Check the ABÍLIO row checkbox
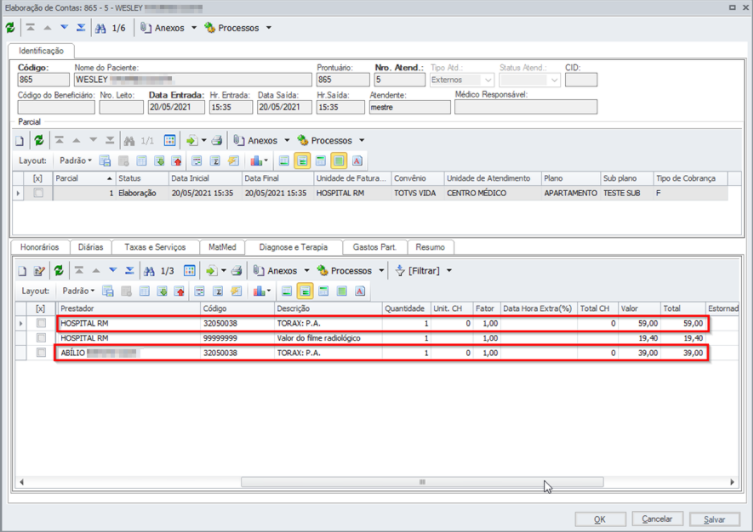The image size is (753, 532). (41, 353)
